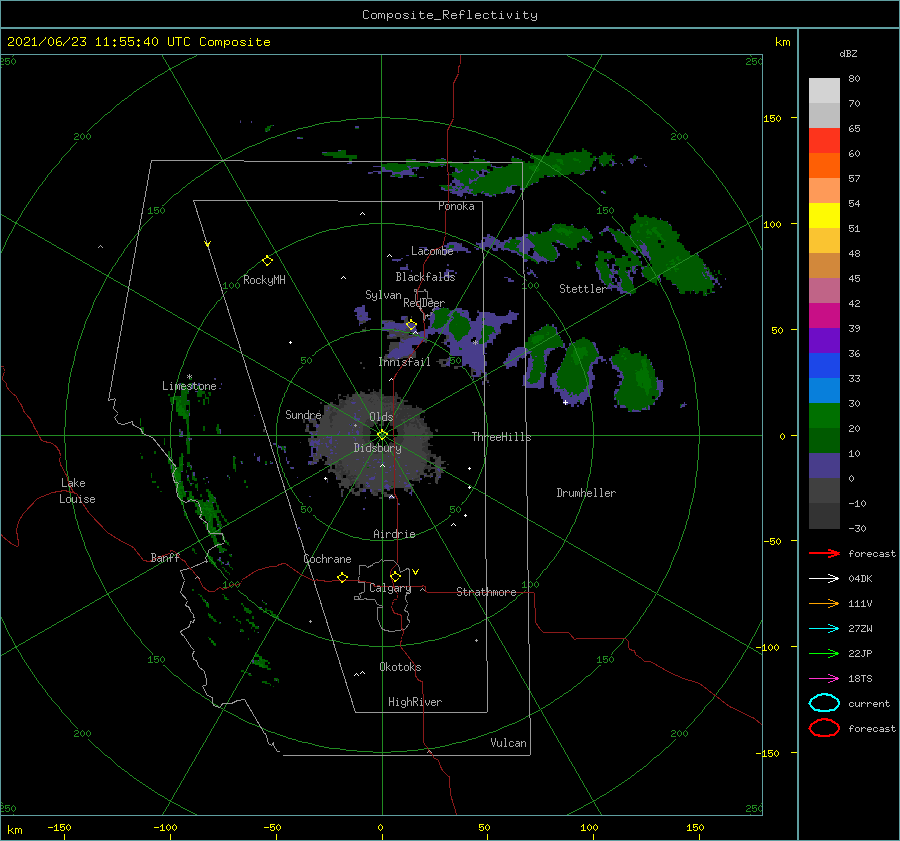This screenshot has width=900, height=841.
Task: Click the RockyMH label
Action: [x=264, y=280]
